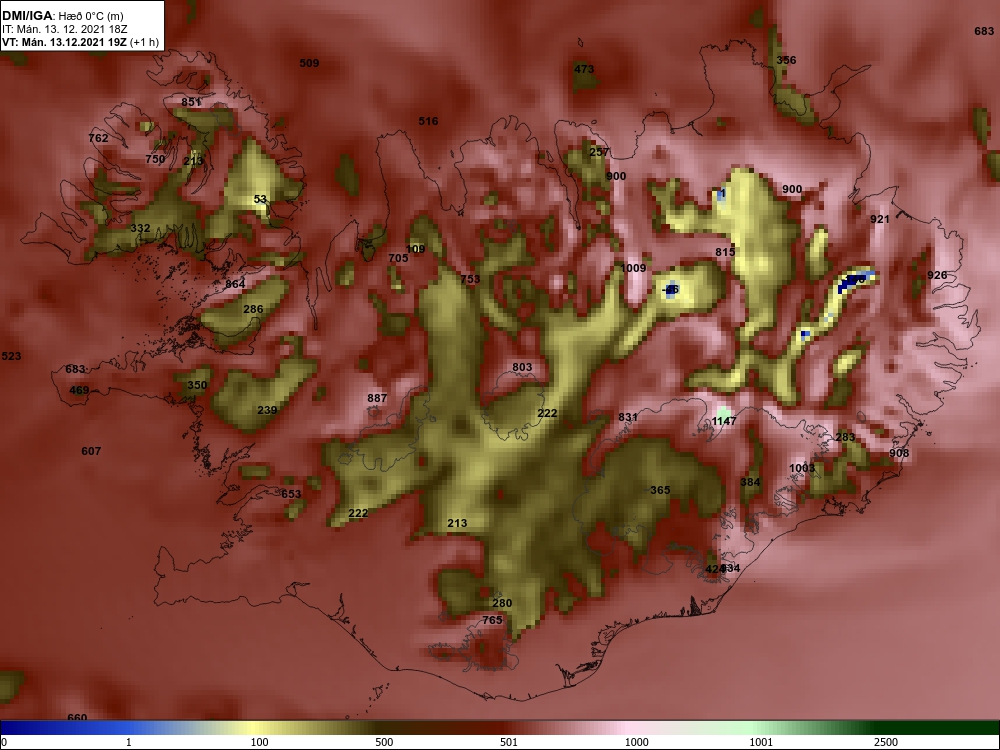Image resolution: width=1000 pixels, height=750 pixels.
Task: Click the map value 803
Action: 522,367
